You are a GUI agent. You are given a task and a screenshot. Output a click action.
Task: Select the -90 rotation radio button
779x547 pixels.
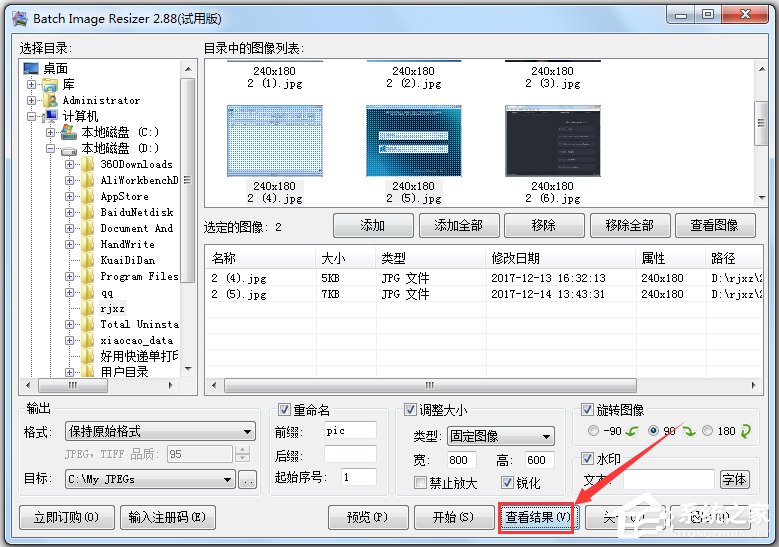594,431
